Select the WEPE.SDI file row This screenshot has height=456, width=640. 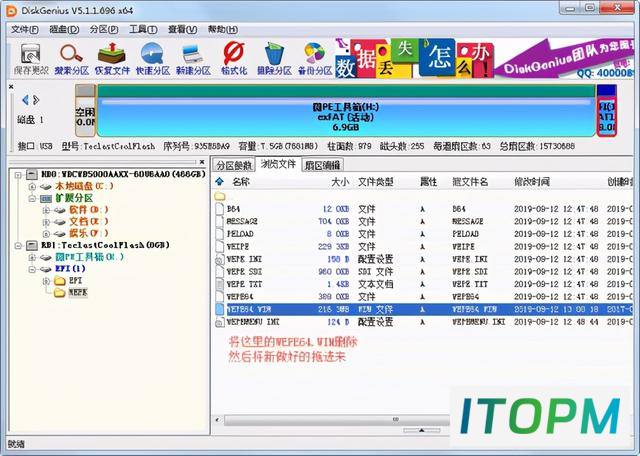(423, 272)
